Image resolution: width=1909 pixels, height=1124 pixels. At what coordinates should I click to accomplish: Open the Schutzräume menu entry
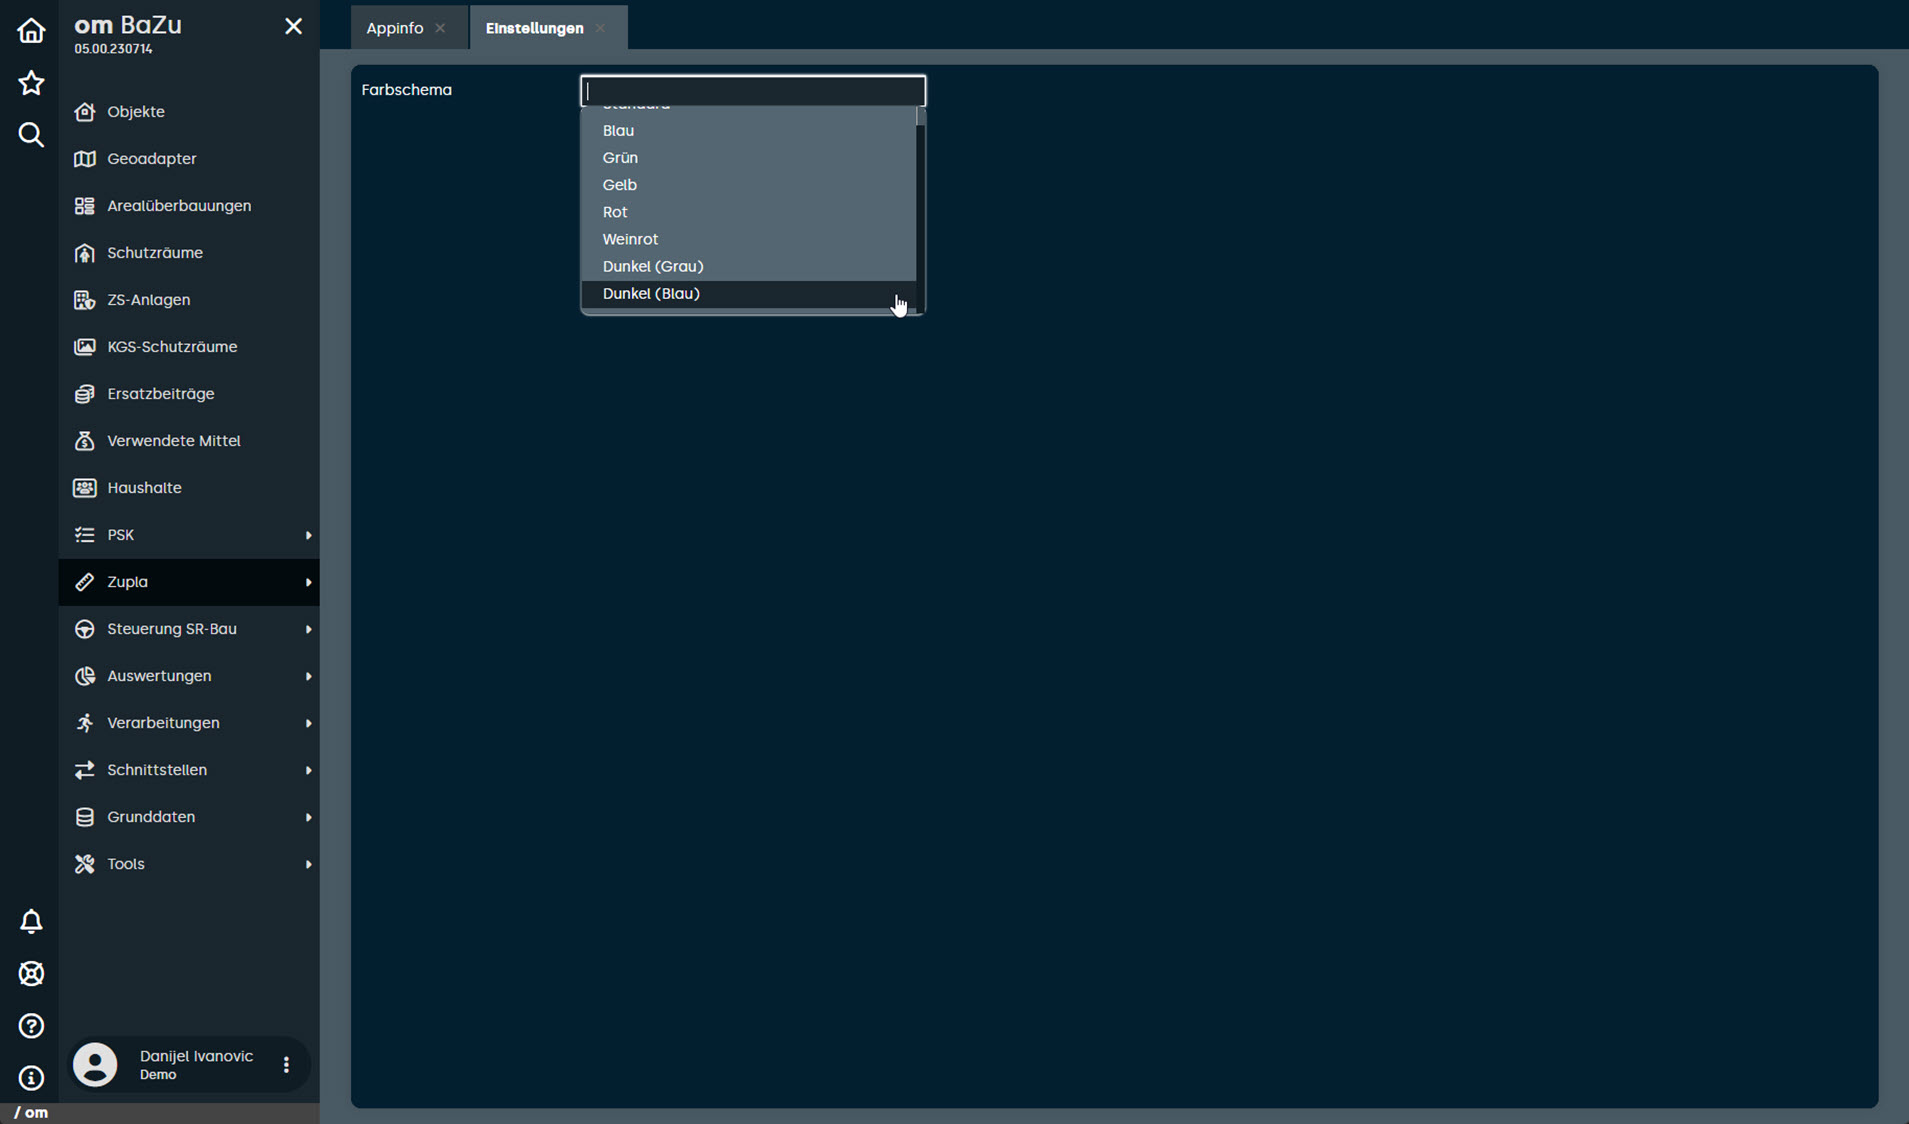155,253
